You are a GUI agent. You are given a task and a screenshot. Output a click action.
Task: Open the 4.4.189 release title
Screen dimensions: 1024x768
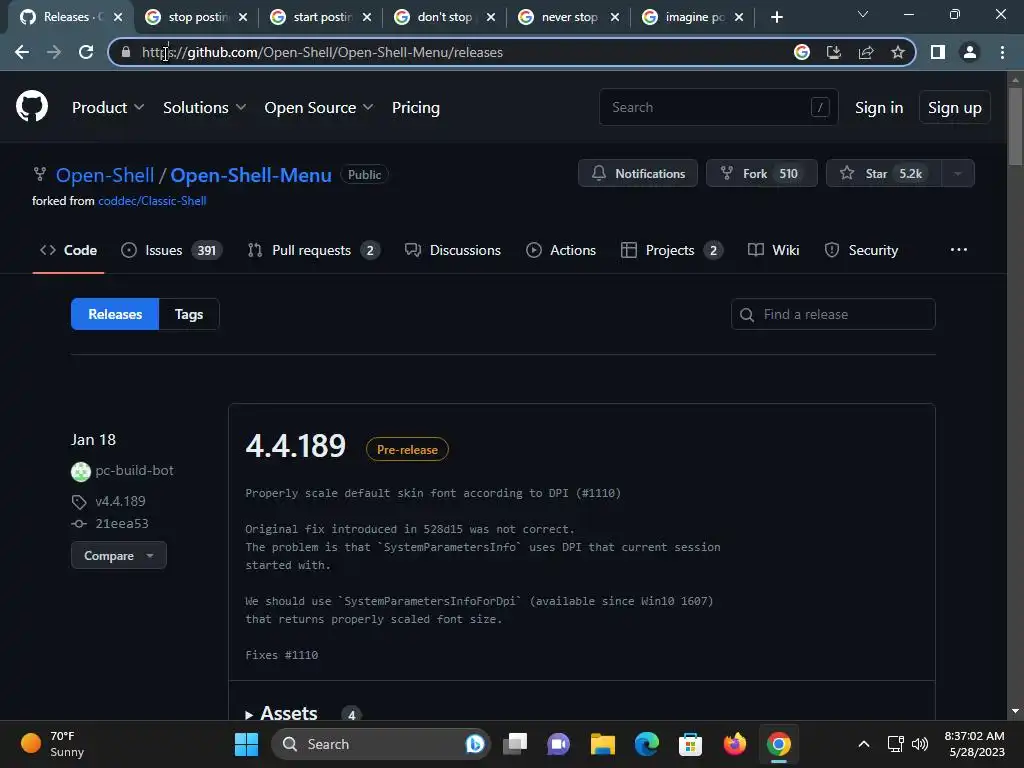tap(295, 446)
